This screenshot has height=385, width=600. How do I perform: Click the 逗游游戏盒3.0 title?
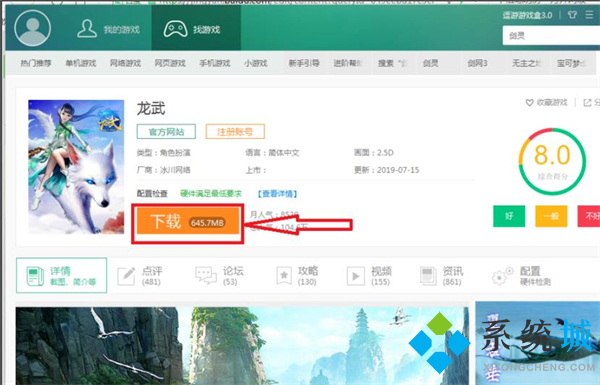527,15
